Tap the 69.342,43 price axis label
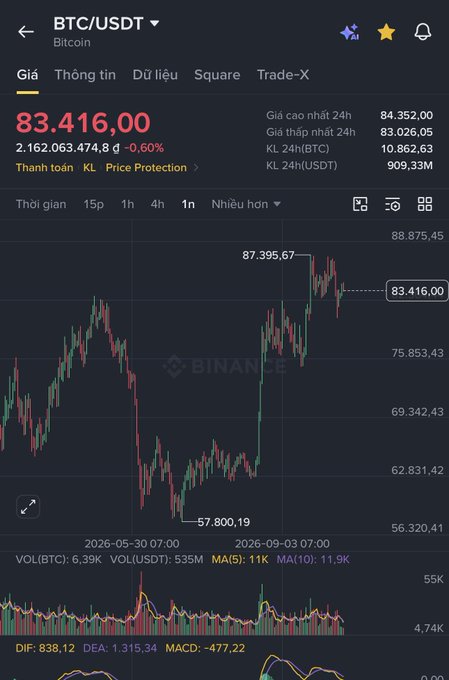 click(417, 412)
